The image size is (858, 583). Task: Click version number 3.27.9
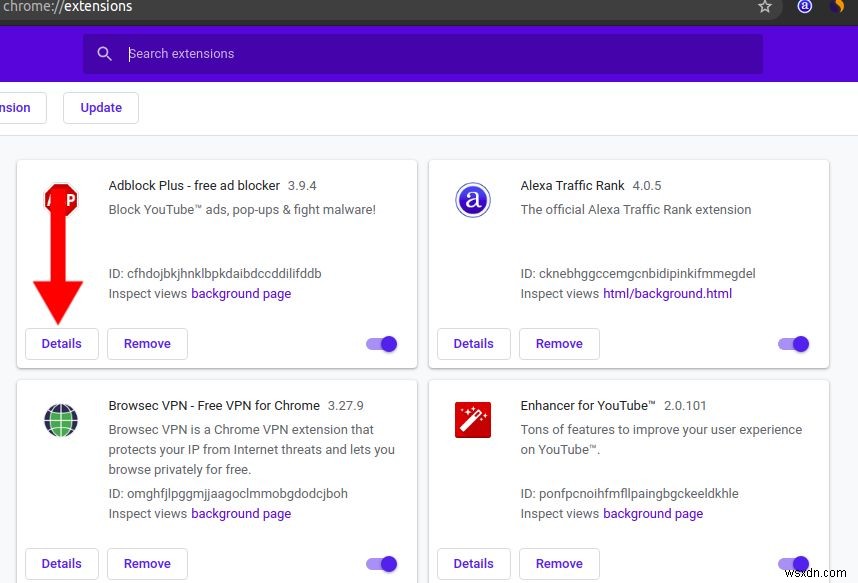tap(346, 406)
